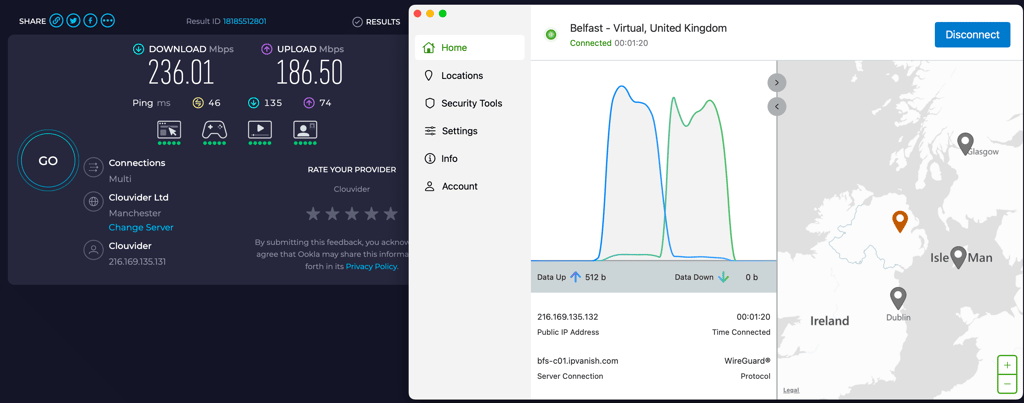Rate provider with the third star

point(352,214)
